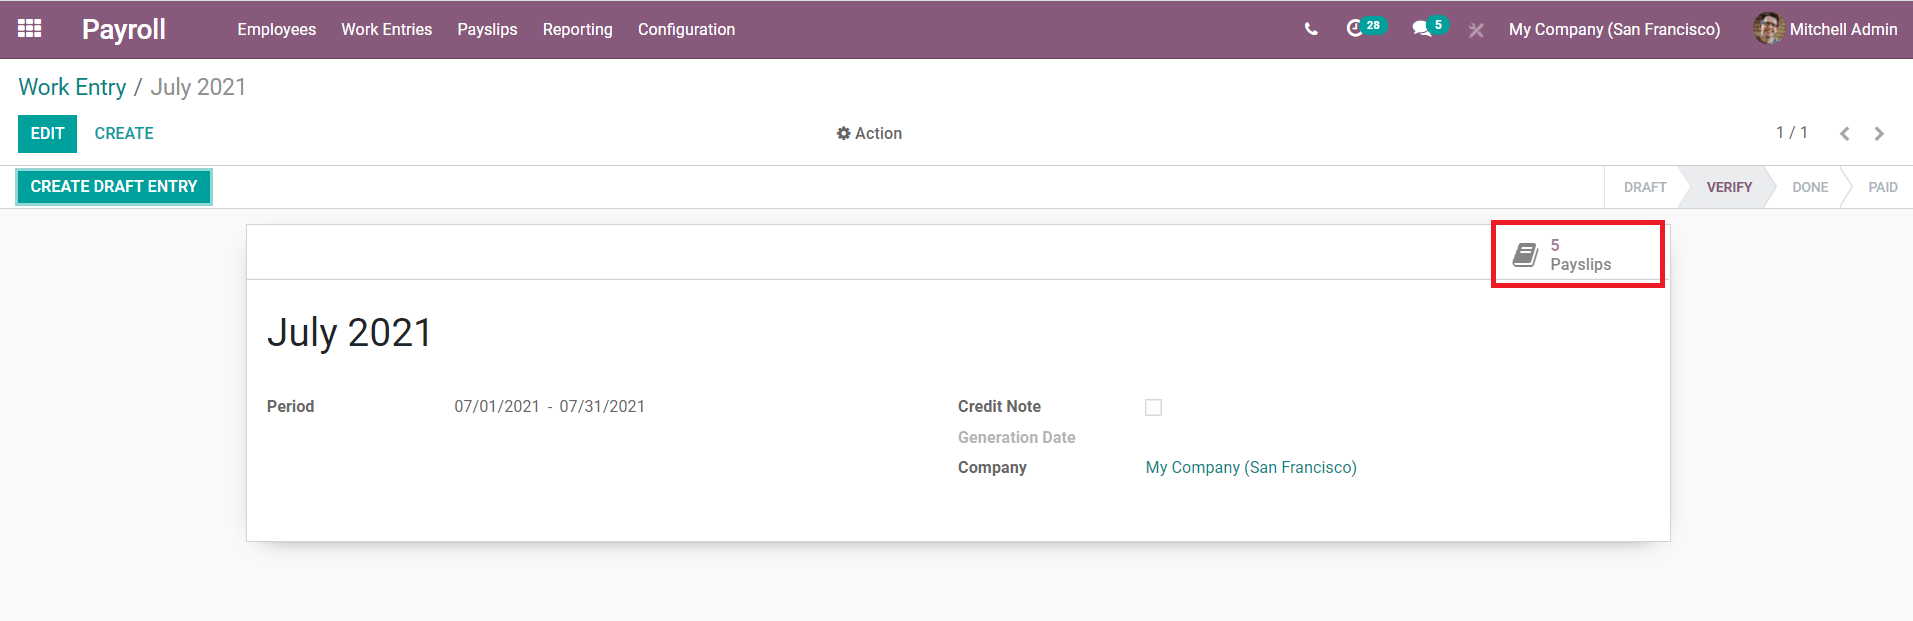
Task: Open company switcher My Company (San Francisco)
Action: [x=1614, y=30]
